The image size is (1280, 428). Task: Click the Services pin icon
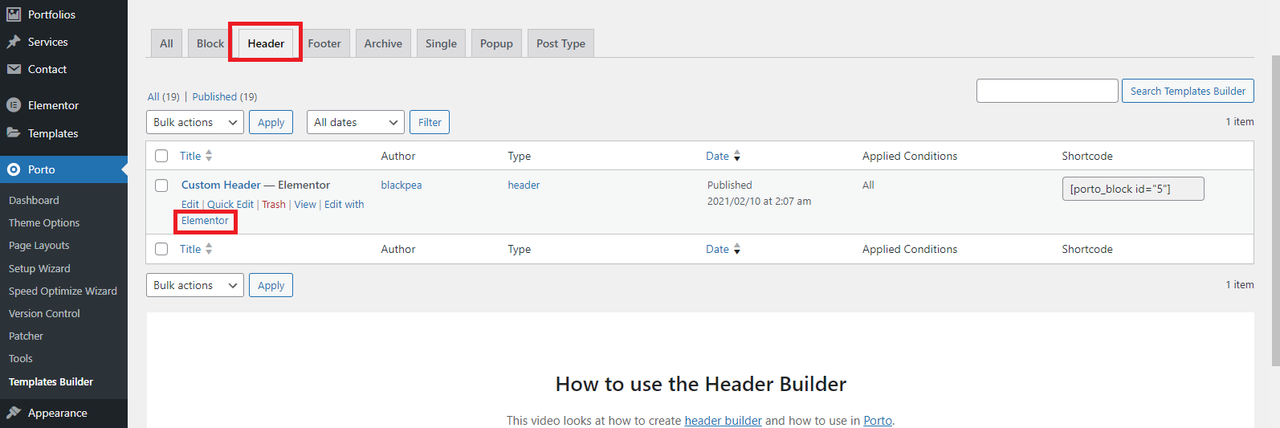[x=14, y=42]
